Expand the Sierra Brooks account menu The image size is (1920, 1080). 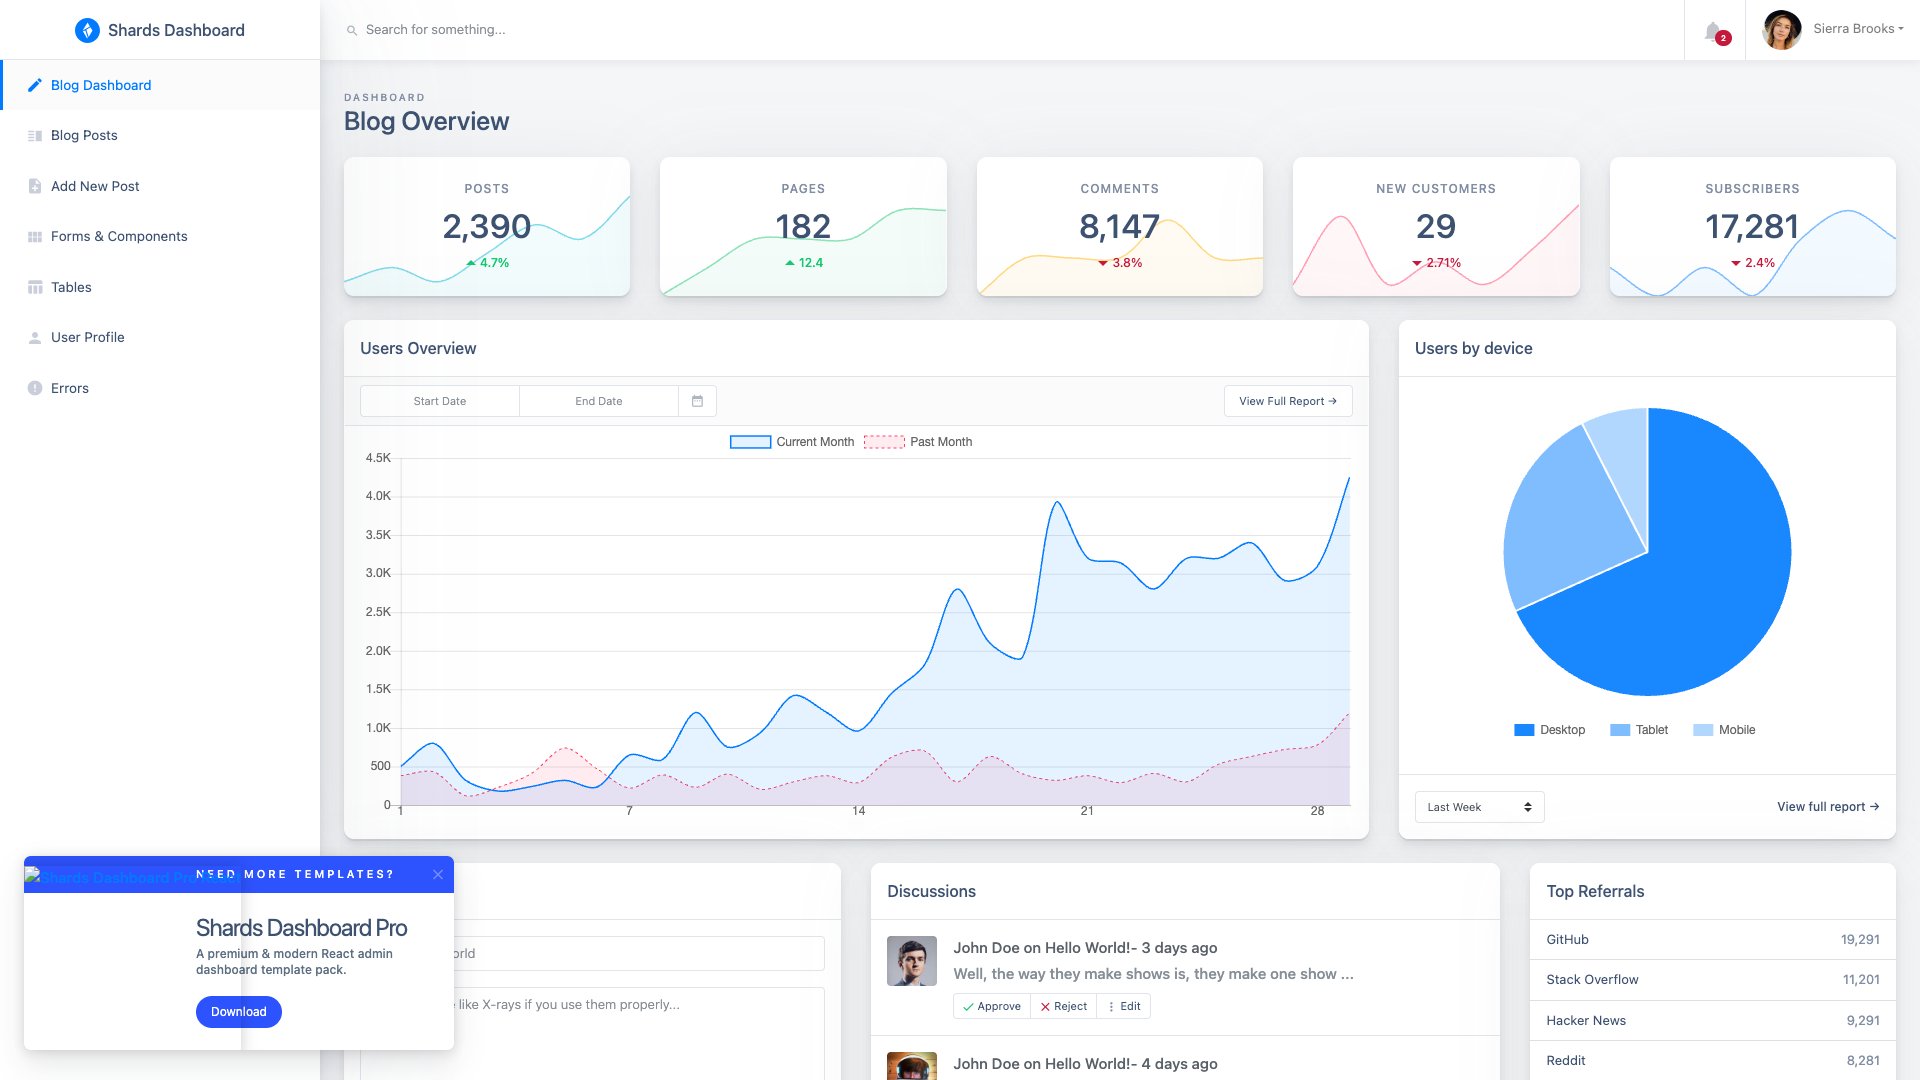point(1855,29)
